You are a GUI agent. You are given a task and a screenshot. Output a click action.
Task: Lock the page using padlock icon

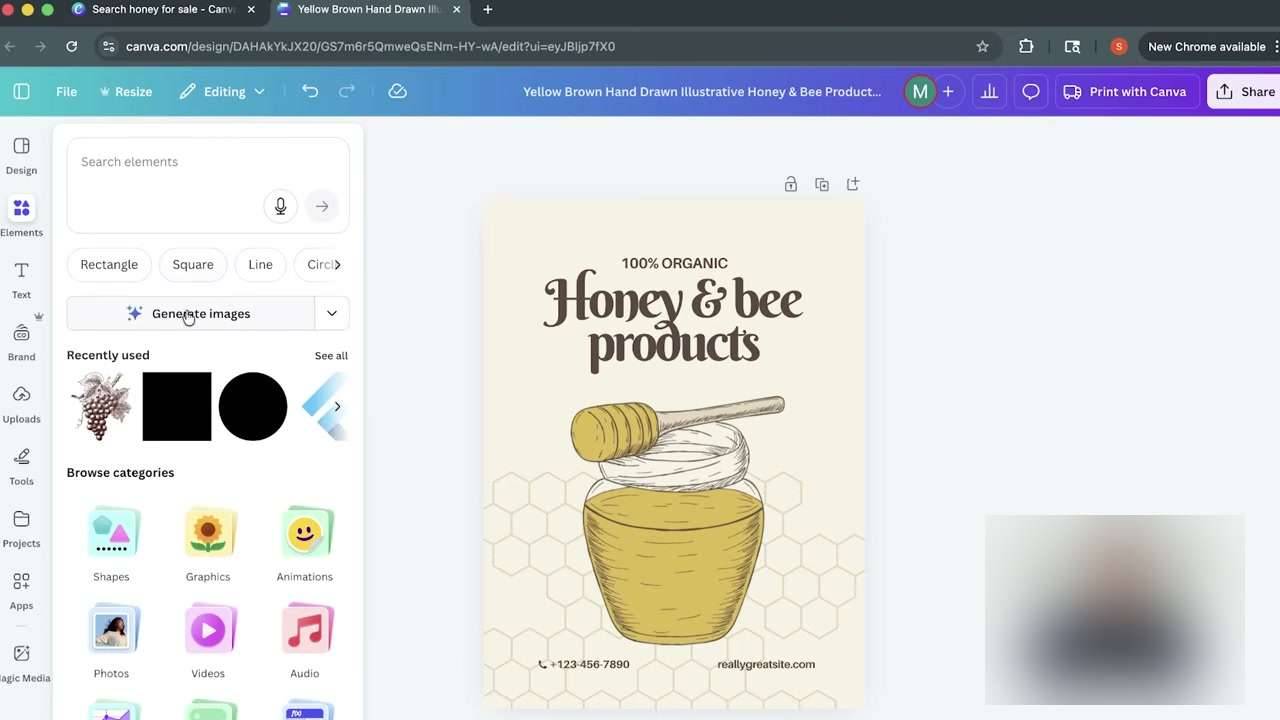click(x=790, y=184)
